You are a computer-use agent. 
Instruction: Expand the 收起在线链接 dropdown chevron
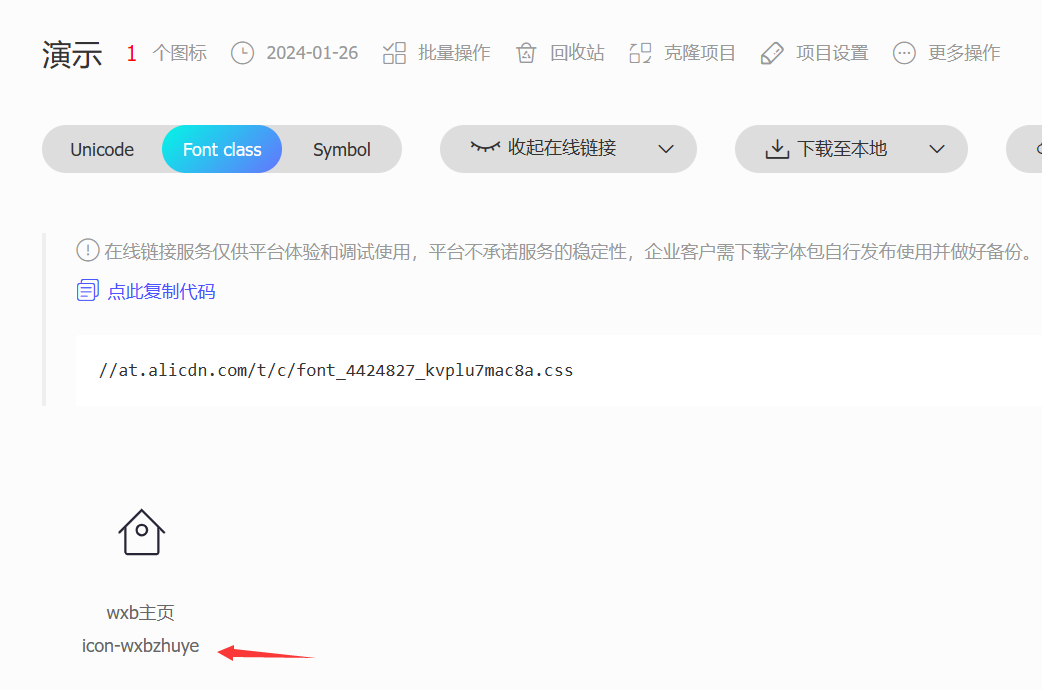[x=666, y=149]
